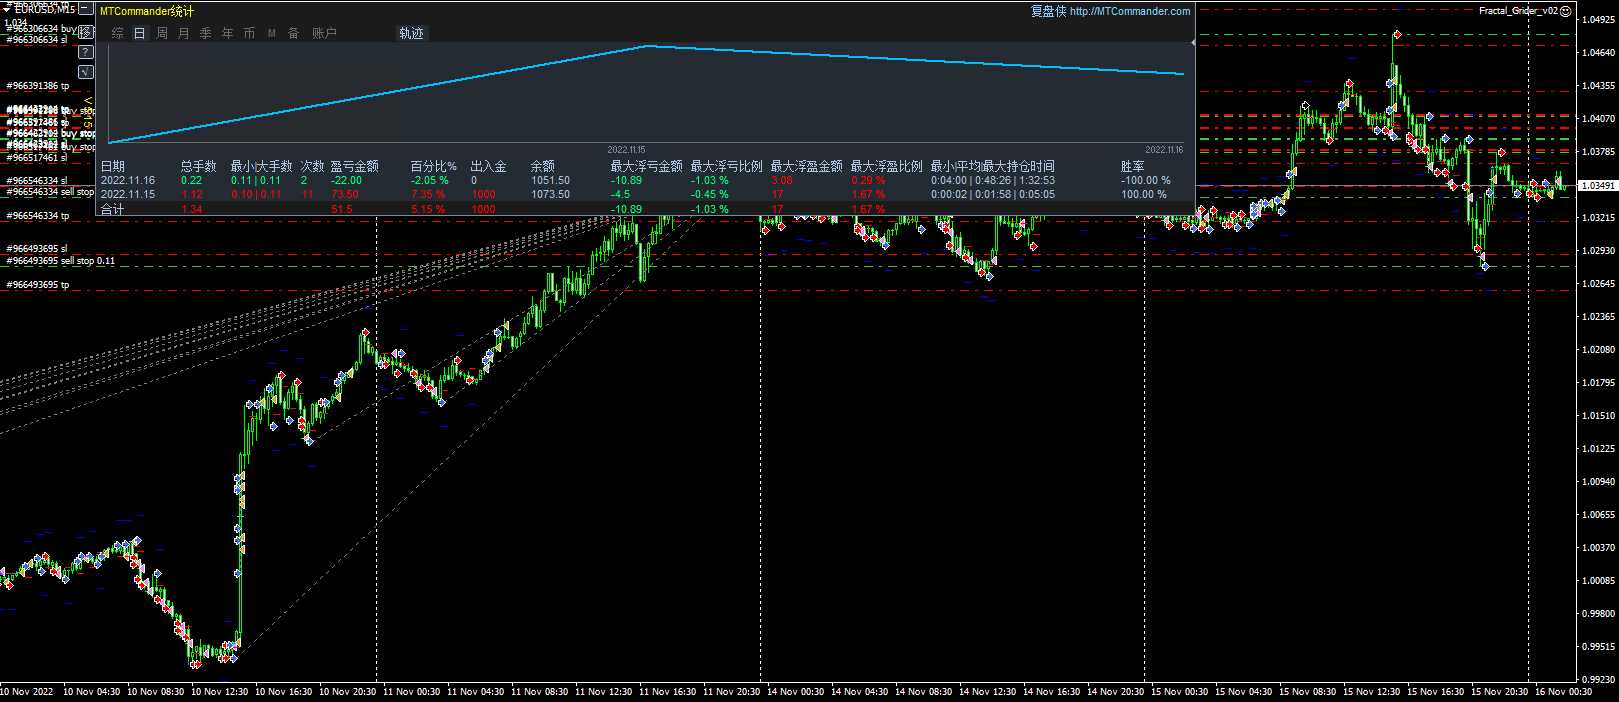Click the -100.00 % win rate cell
The width and height of the screenshot is (1619, 702).
1145,181
